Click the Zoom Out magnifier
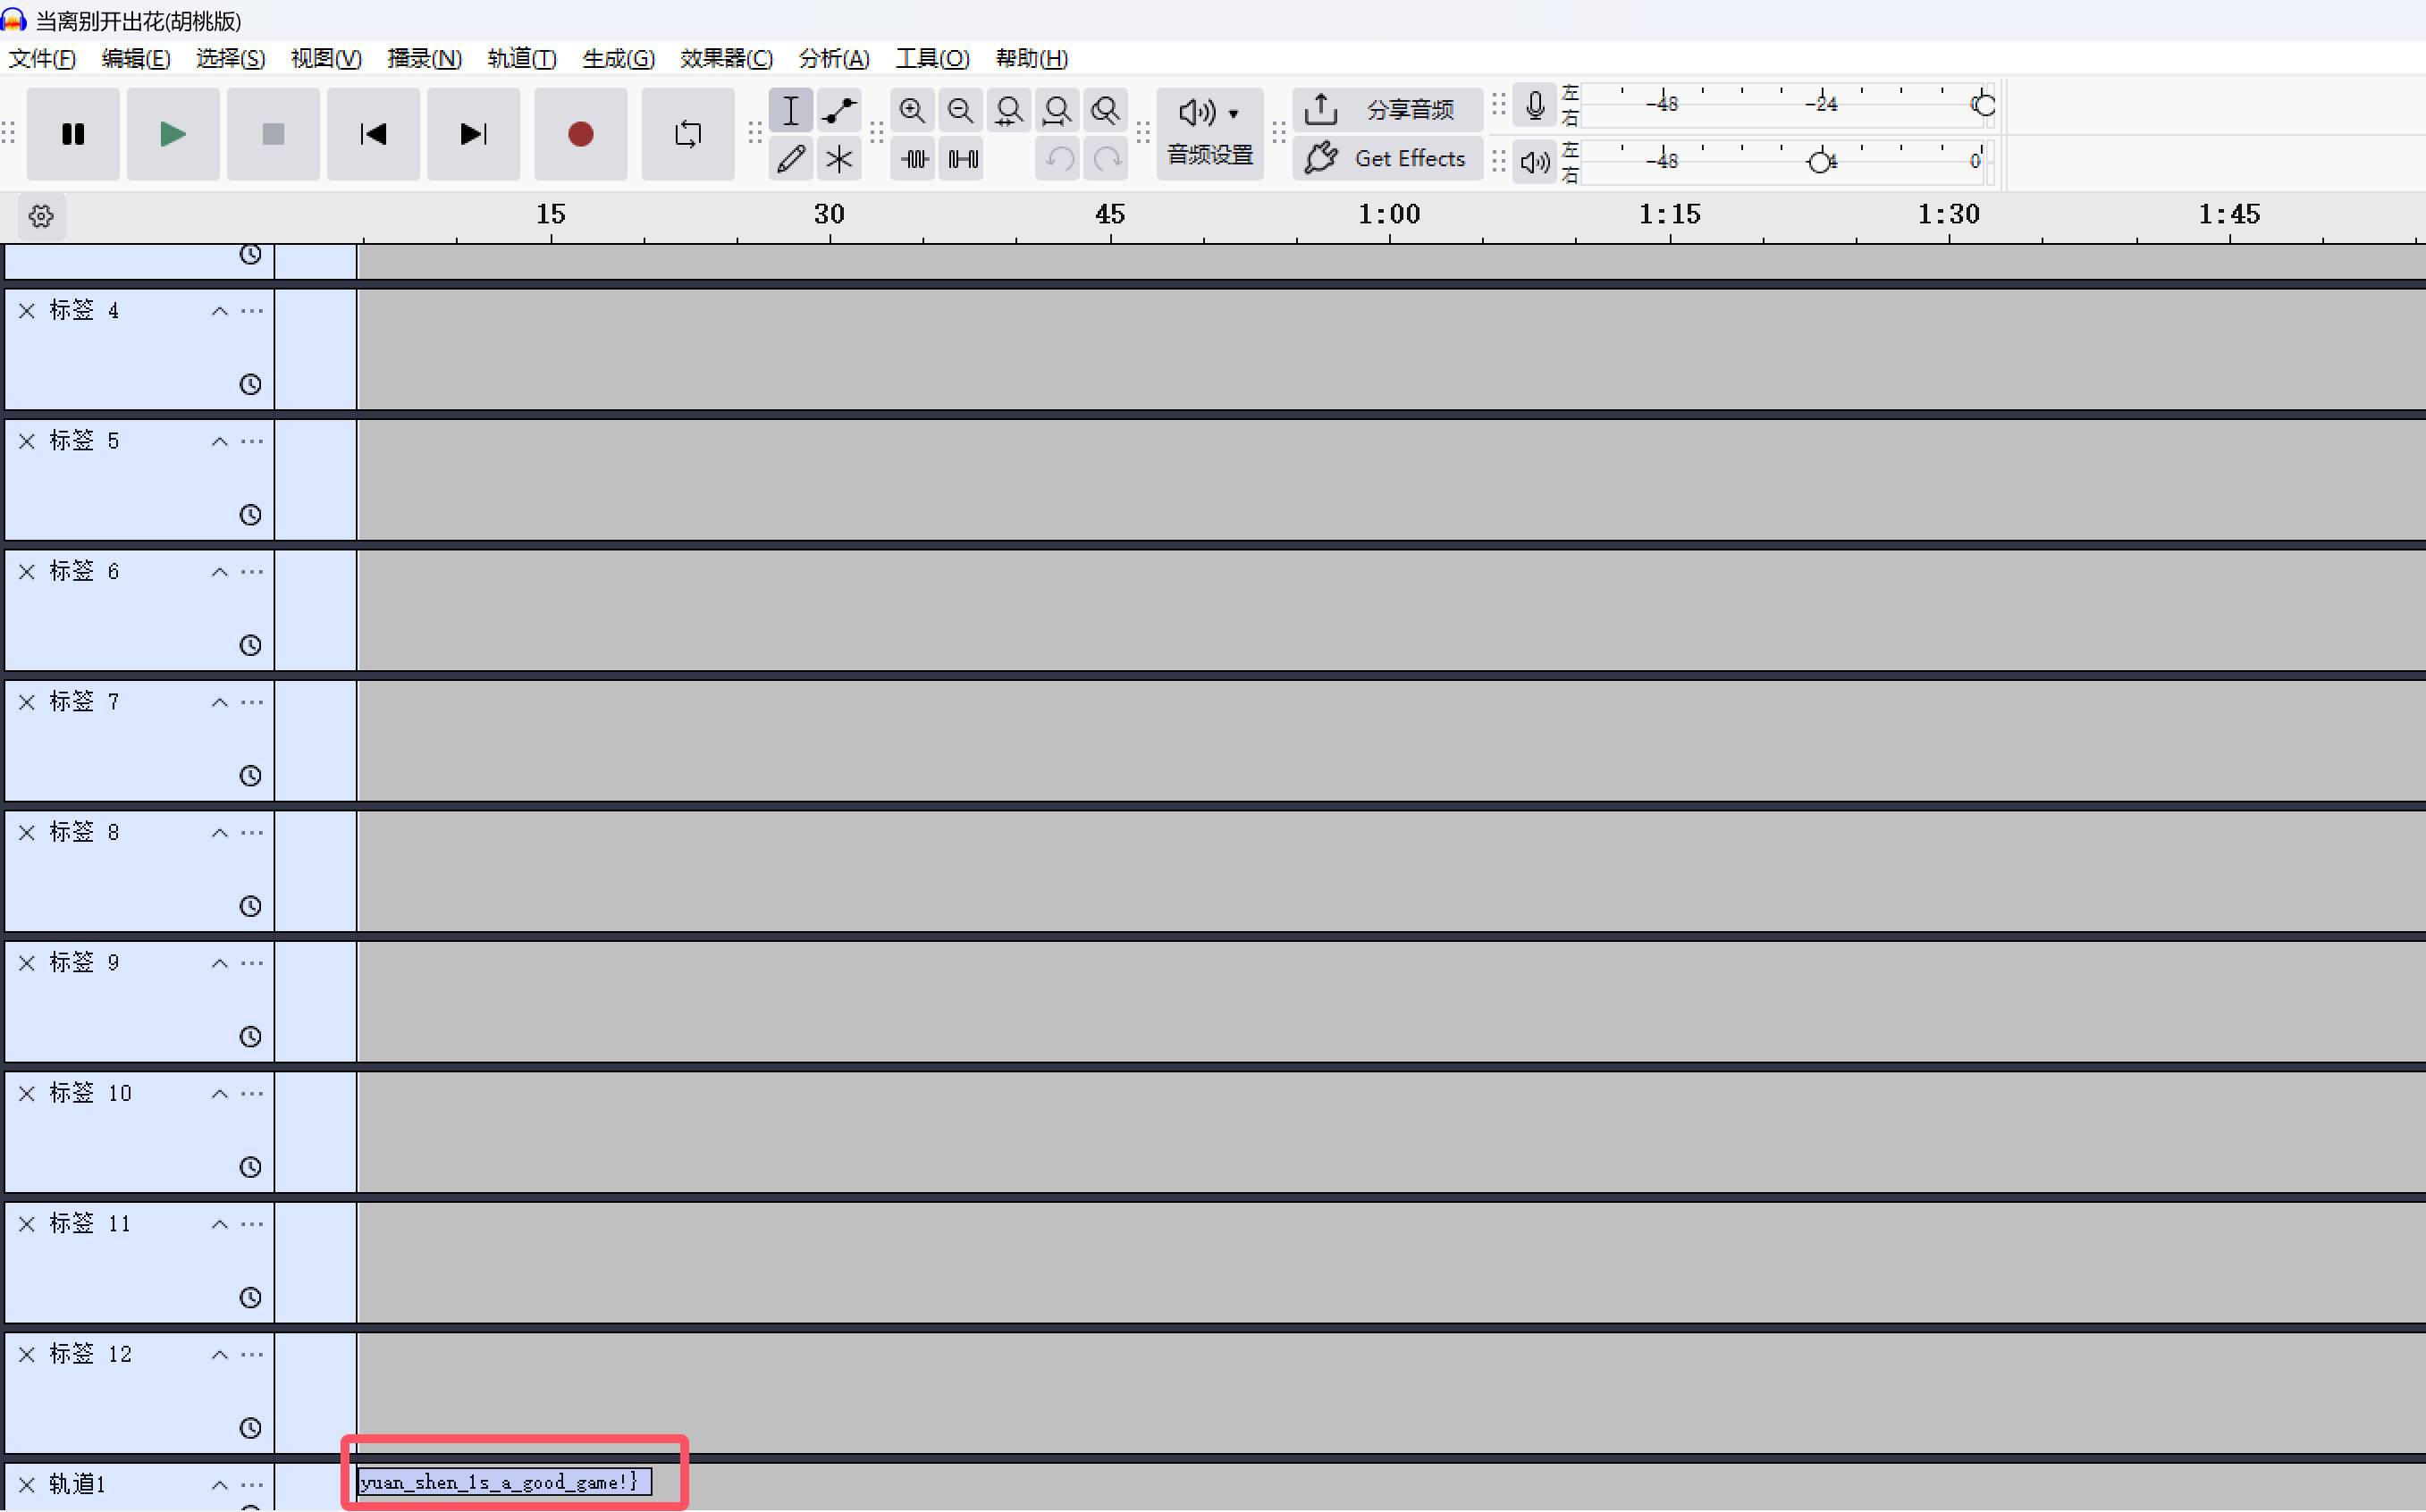The image size is (2426, 1512). pyautogui.click(x=960, y=110)
